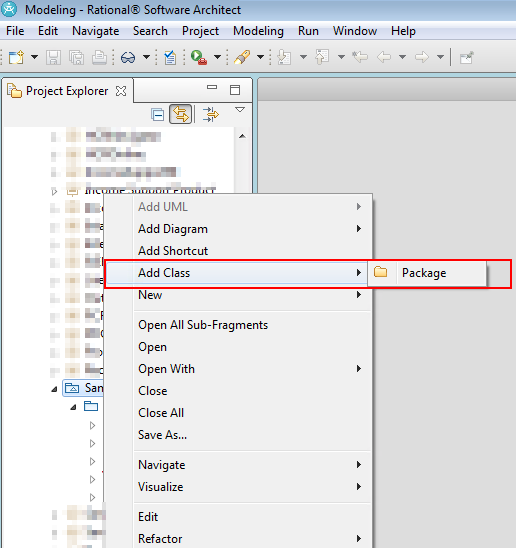The width and height of the screenshot is (516, 548).
Task: Choose Add Shortcut in the context menu
Action: tap(238, 251)
